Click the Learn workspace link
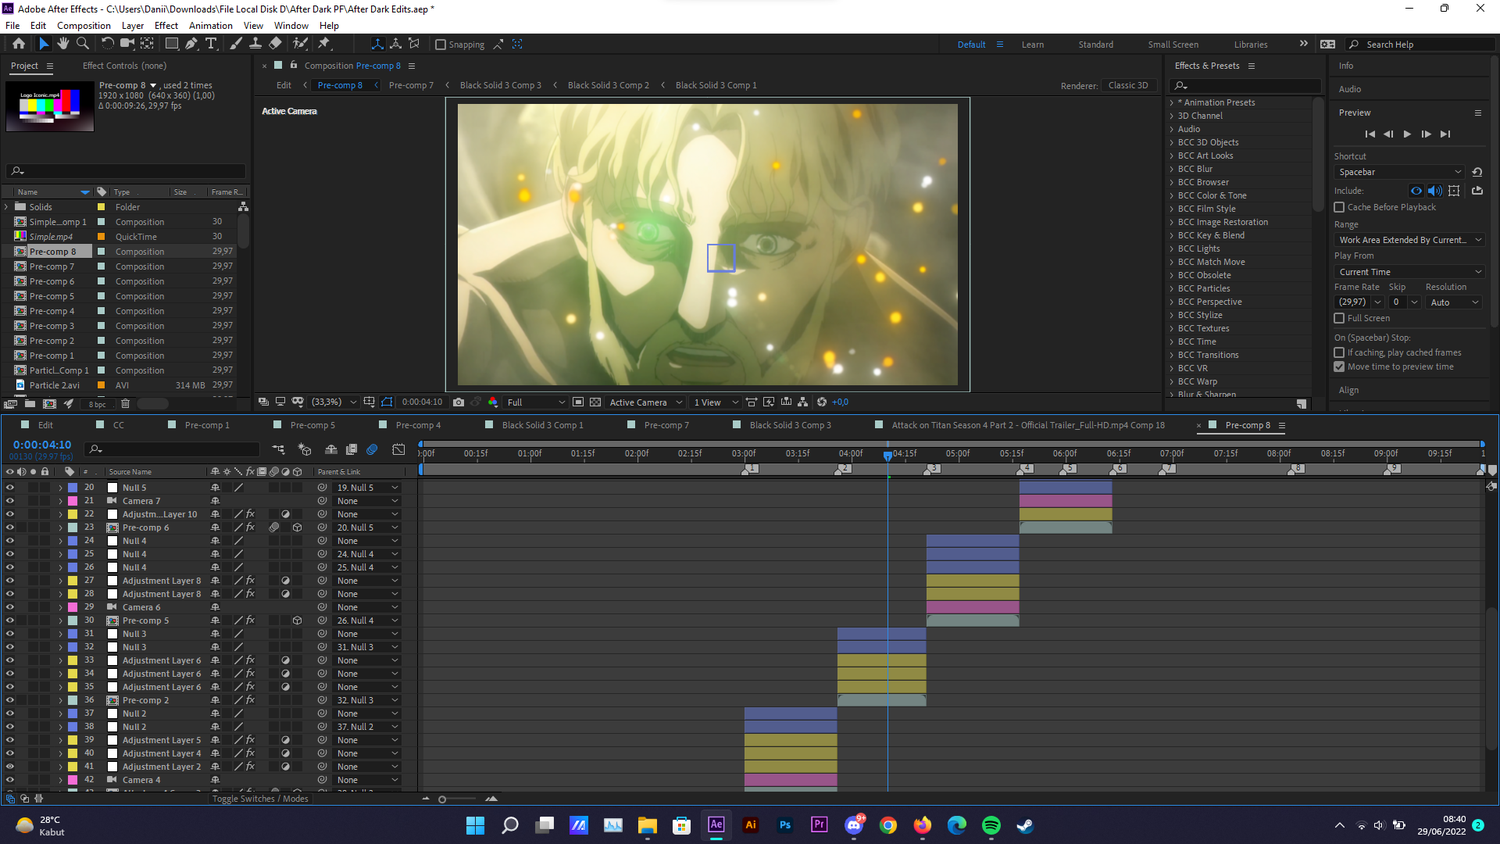Image resolution: width=1500 pixels, height=844 pixels. [1032, 44]
